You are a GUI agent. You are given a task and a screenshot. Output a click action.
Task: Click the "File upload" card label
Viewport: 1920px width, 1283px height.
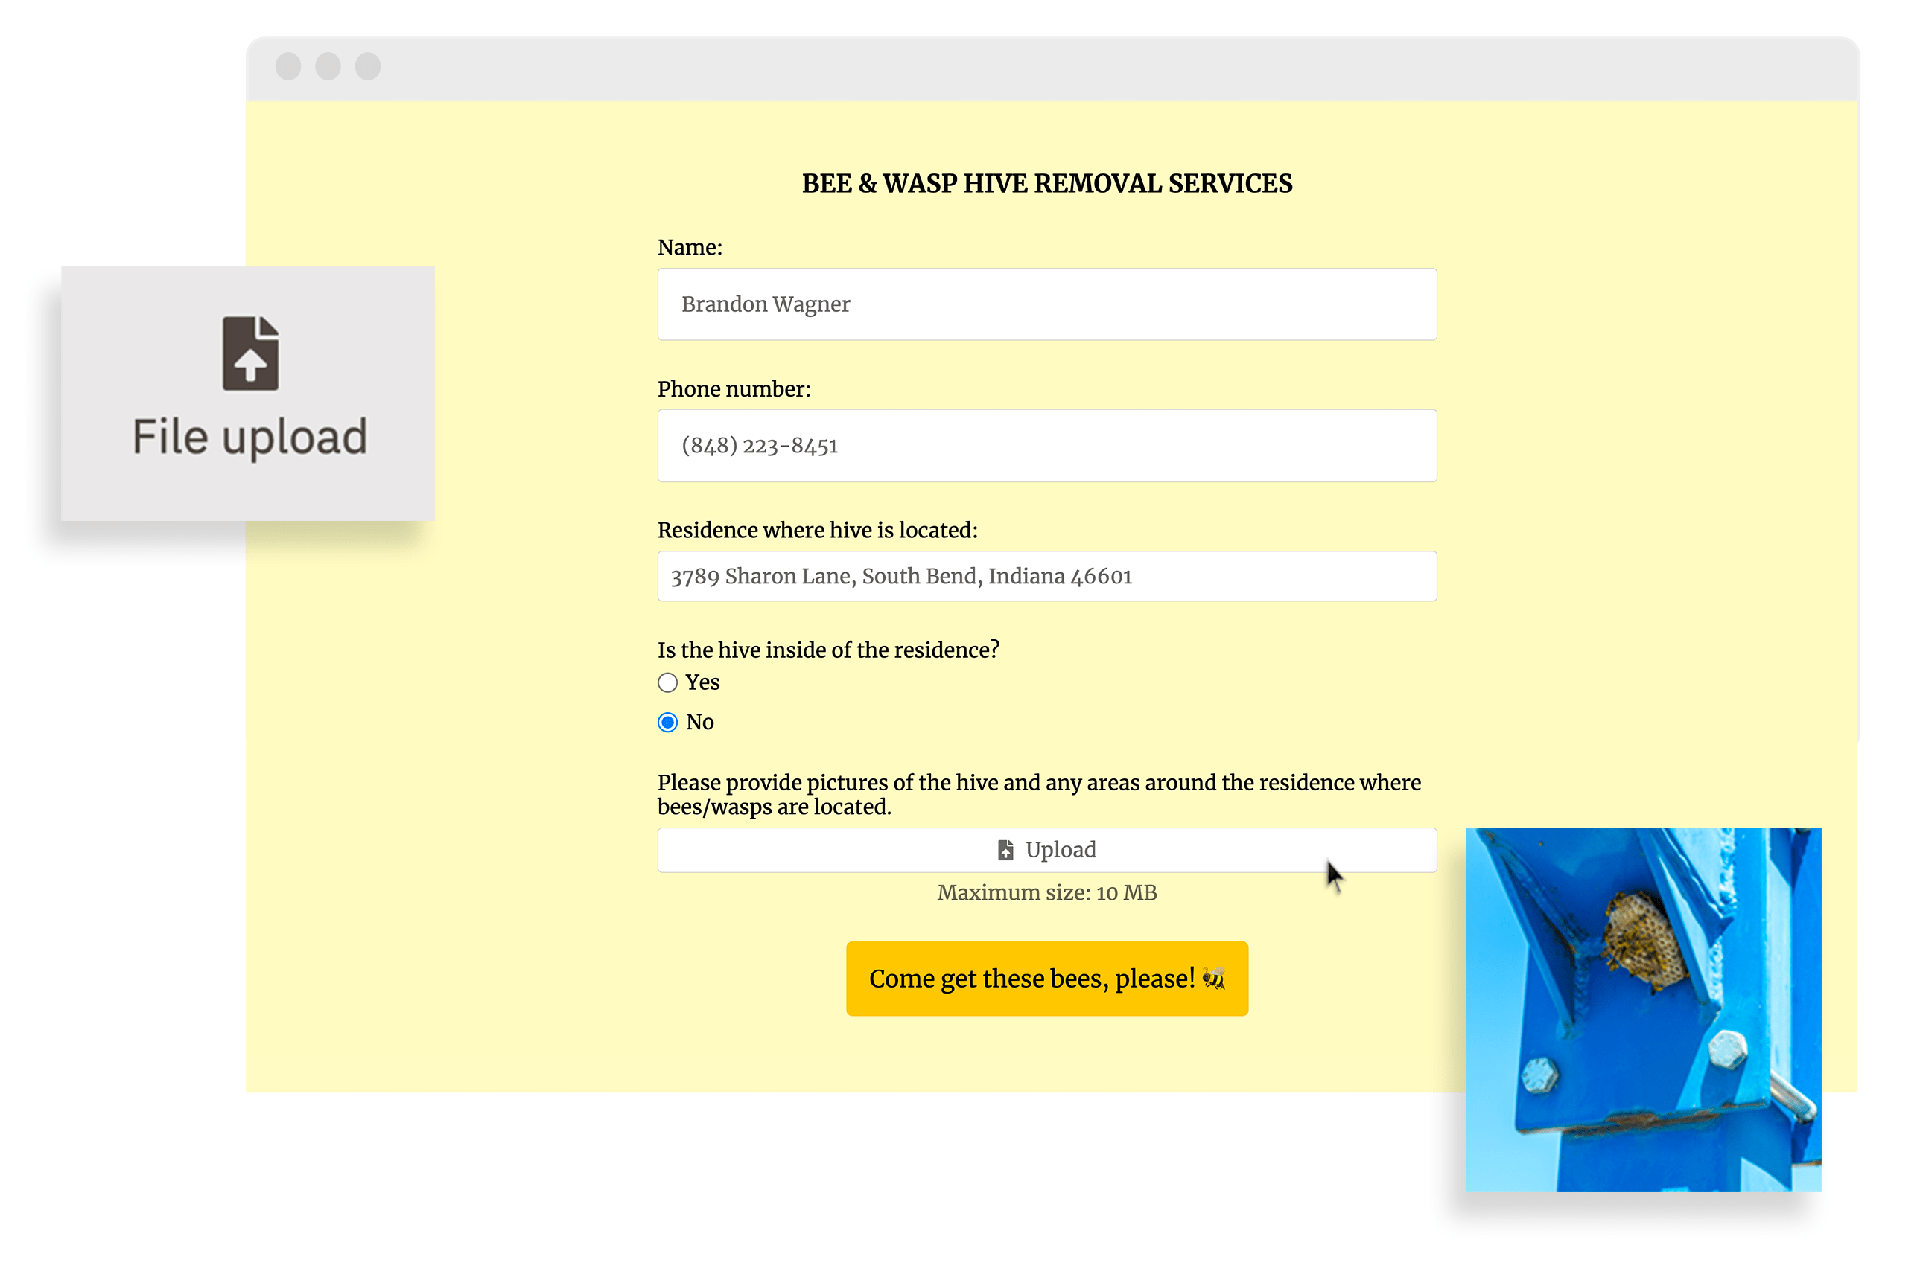(x=250, y=437)
